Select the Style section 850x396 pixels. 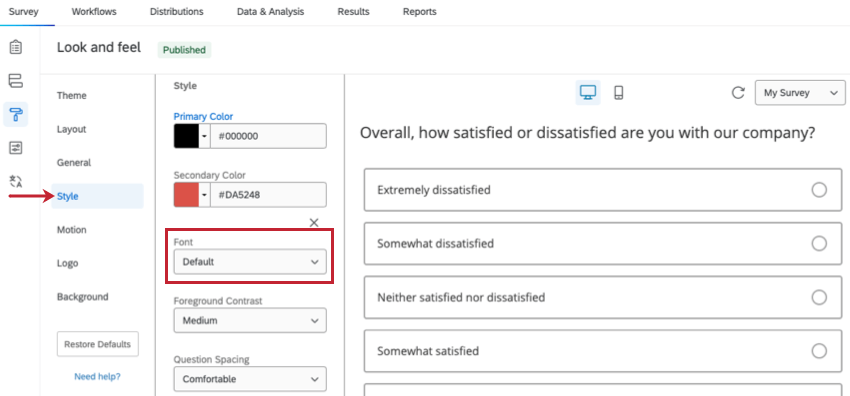click(98, 196)
